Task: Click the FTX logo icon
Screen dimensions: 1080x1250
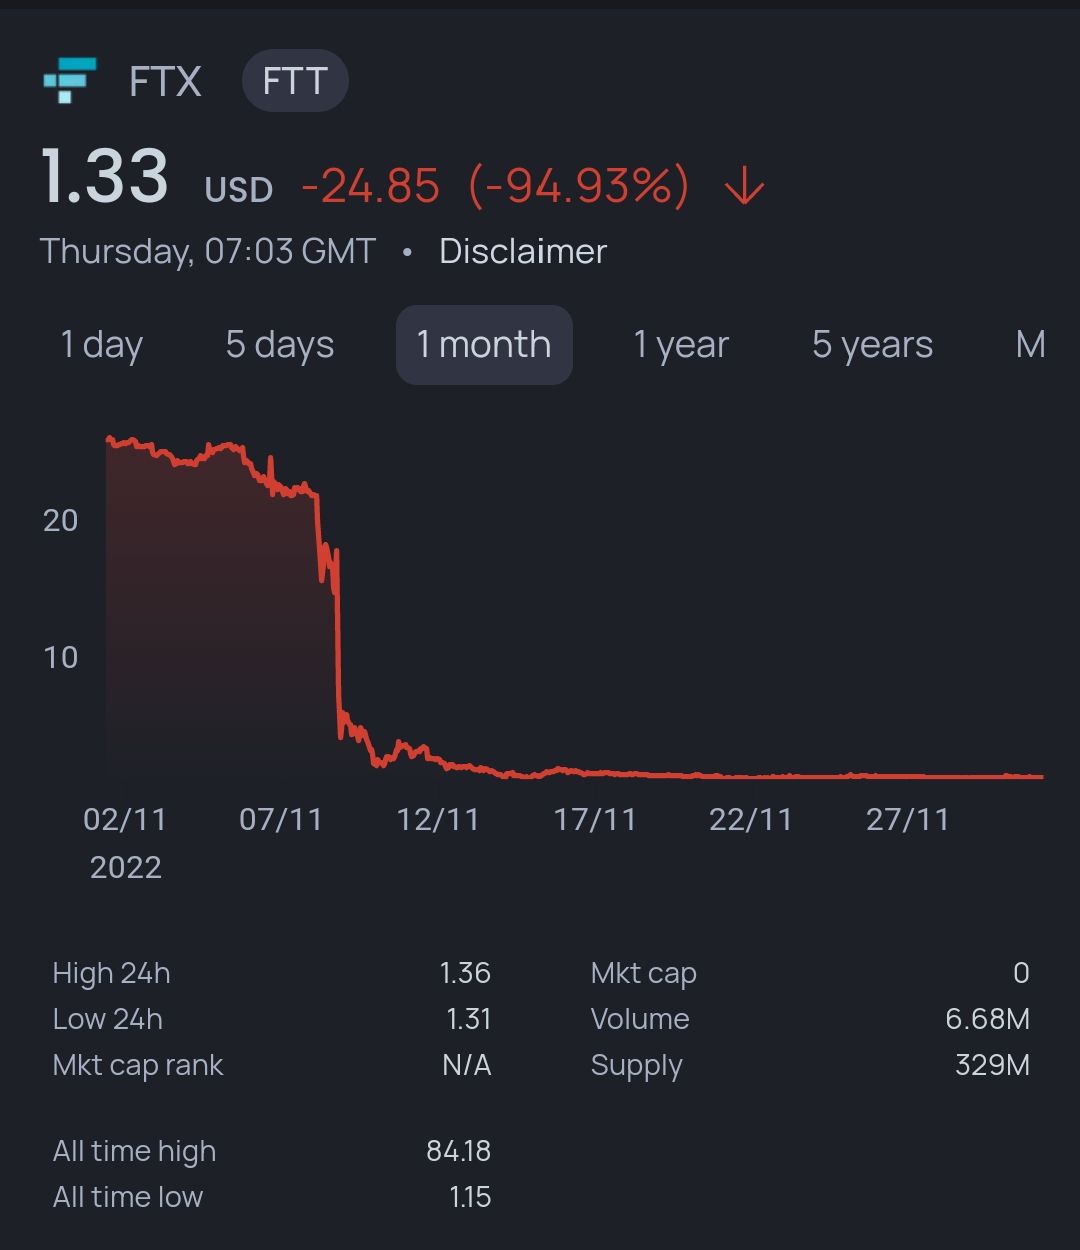Action: 70,80
